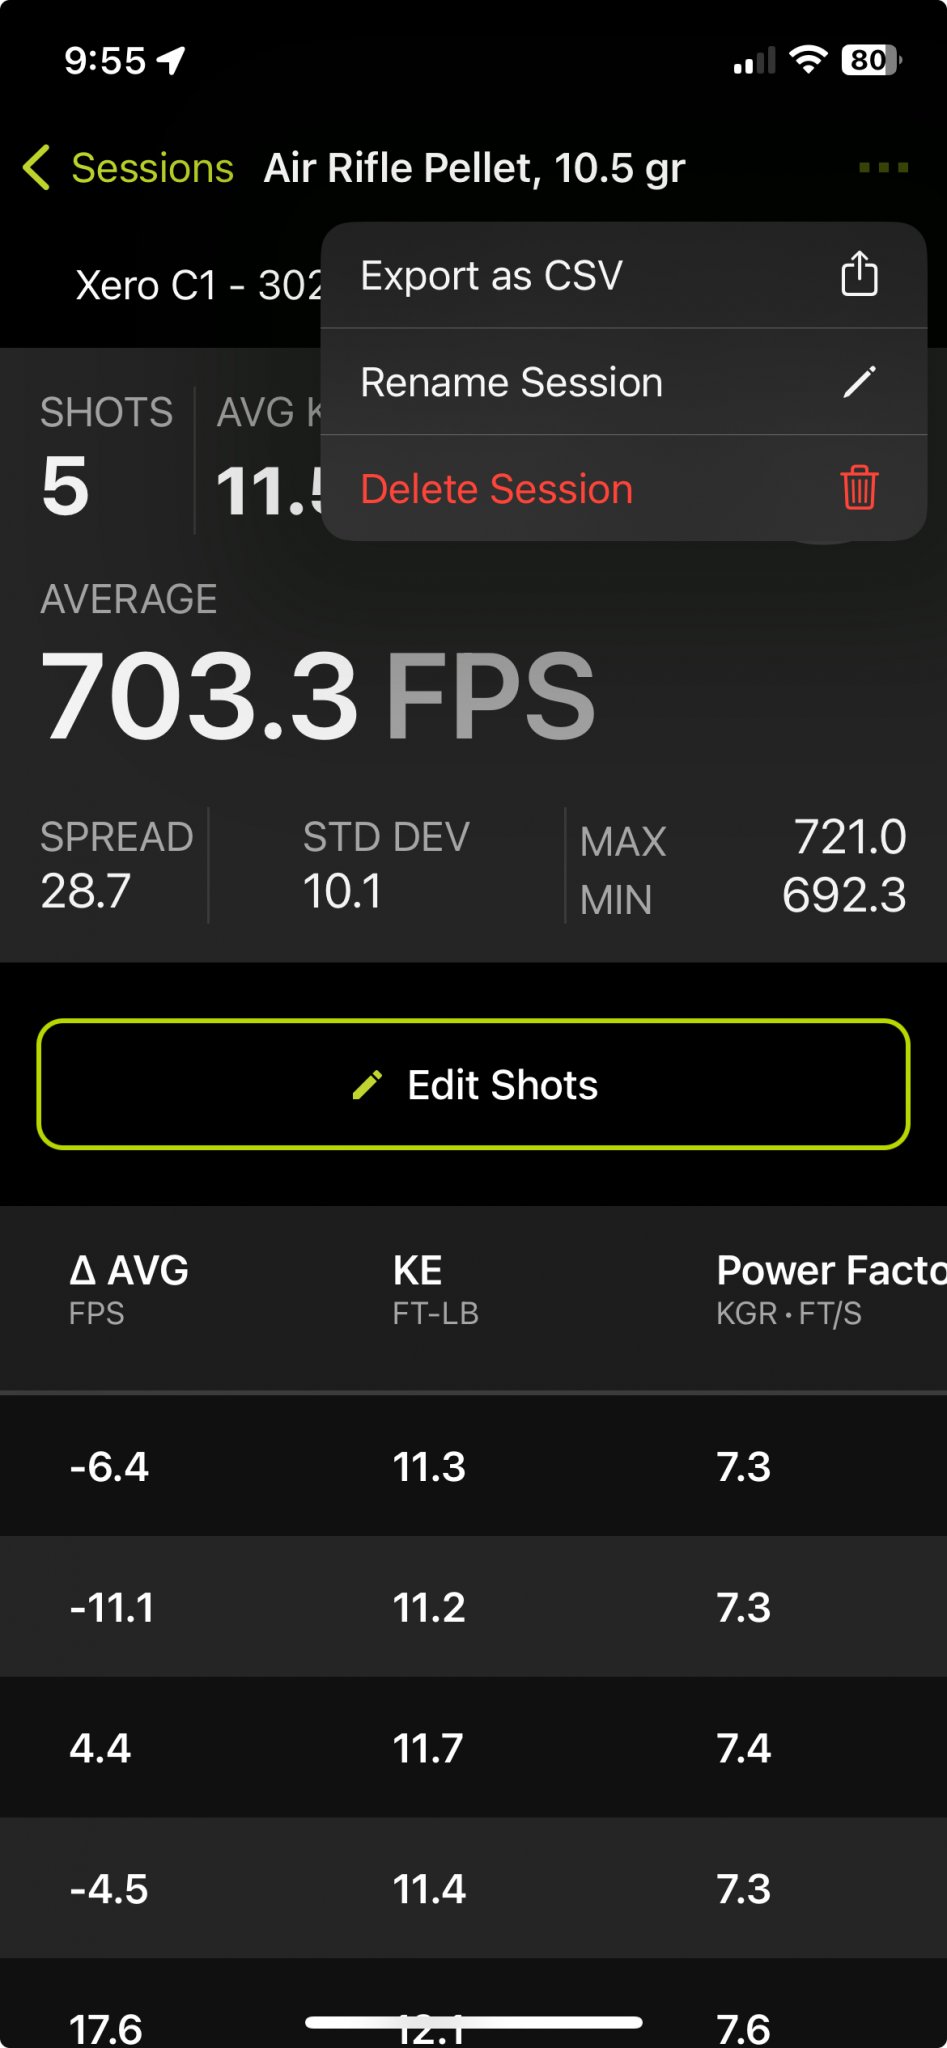The height and width of the screenshot is (2048, 947).
Task: Open the three-dot more options menu
Action: tap(883, 168)
